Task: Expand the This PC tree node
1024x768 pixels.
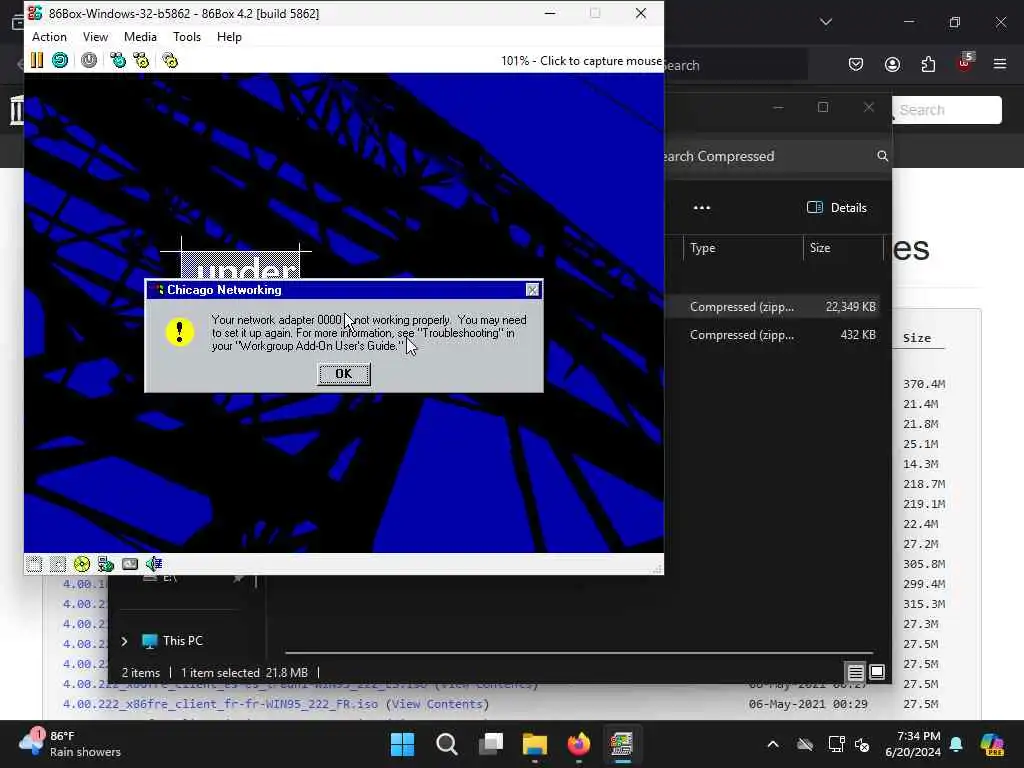Action: pyautogui.click(x=124, y=641)
